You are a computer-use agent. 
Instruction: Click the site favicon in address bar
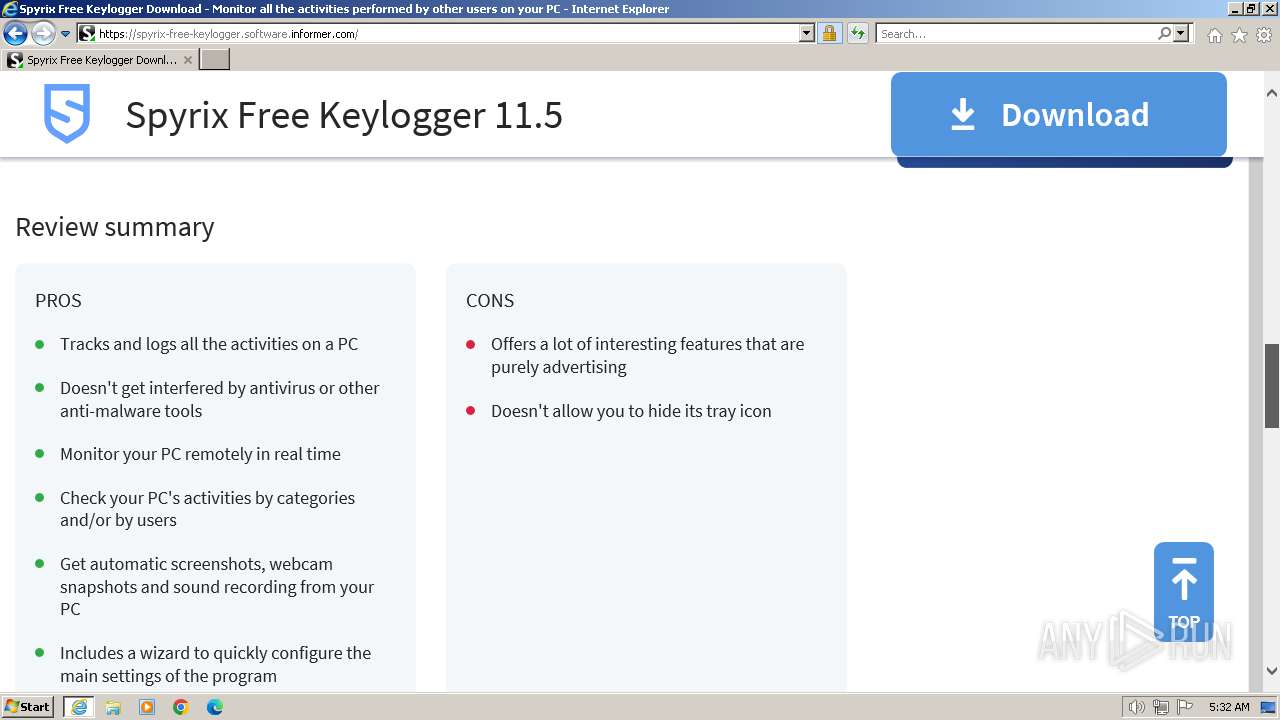[87, 34]
